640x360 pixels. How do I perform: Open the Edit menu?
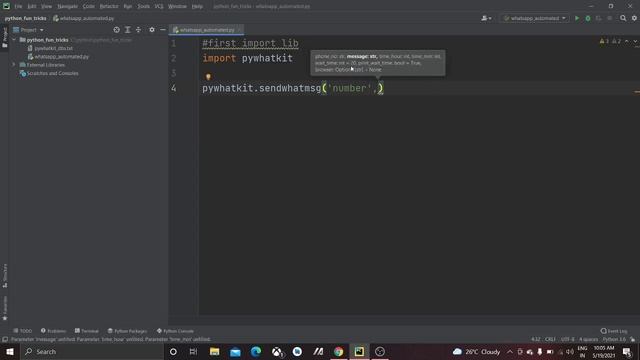31,6
